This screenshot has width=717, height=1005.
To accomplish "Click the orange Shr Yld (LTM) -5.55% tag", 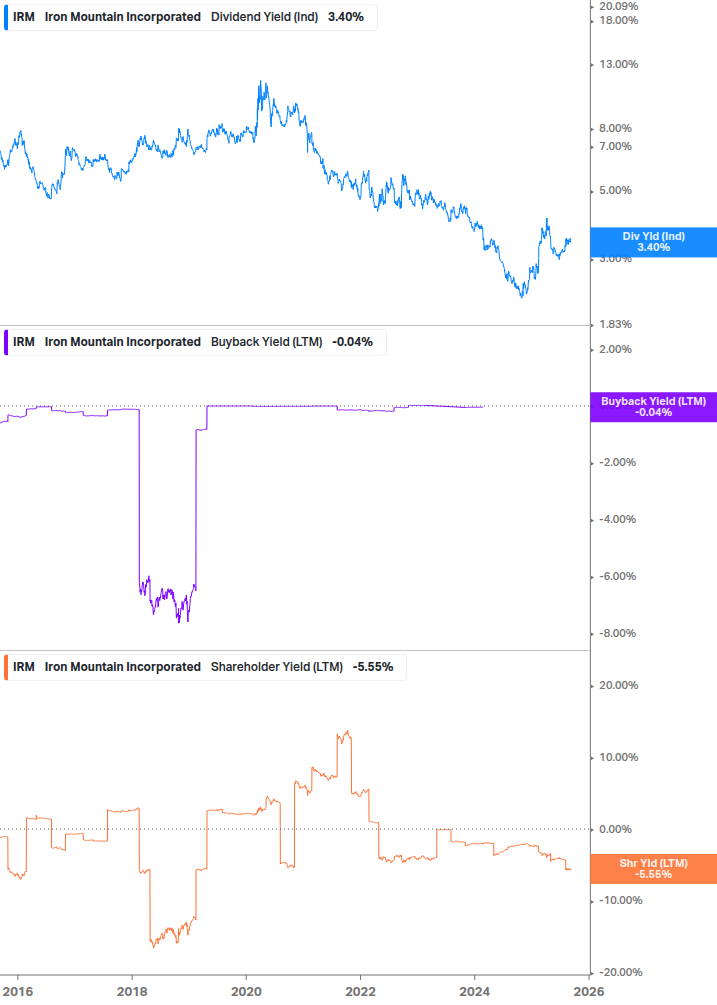I will coord(654,869).
